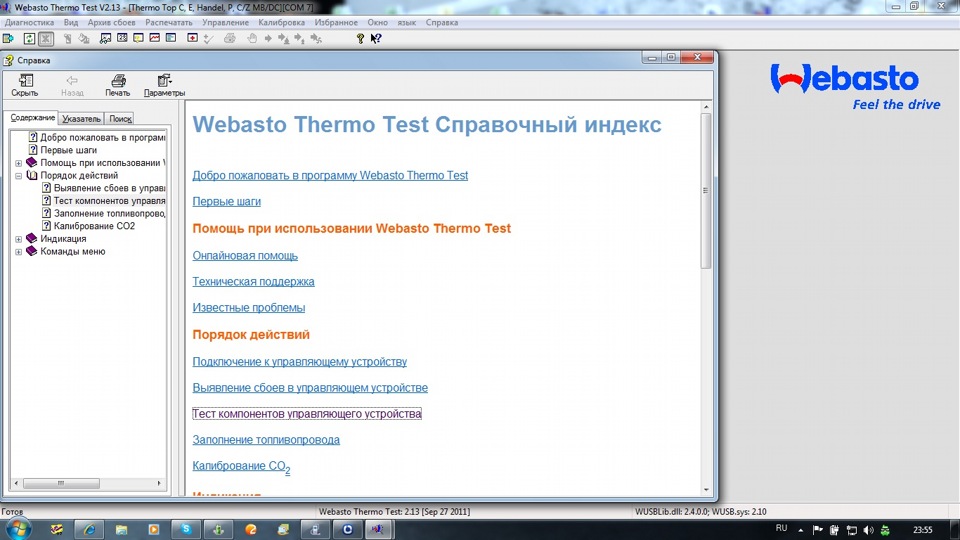The image size is (960, 540).
Task: Follow the 'Известные проблемы' link
Action: point(249,308)
